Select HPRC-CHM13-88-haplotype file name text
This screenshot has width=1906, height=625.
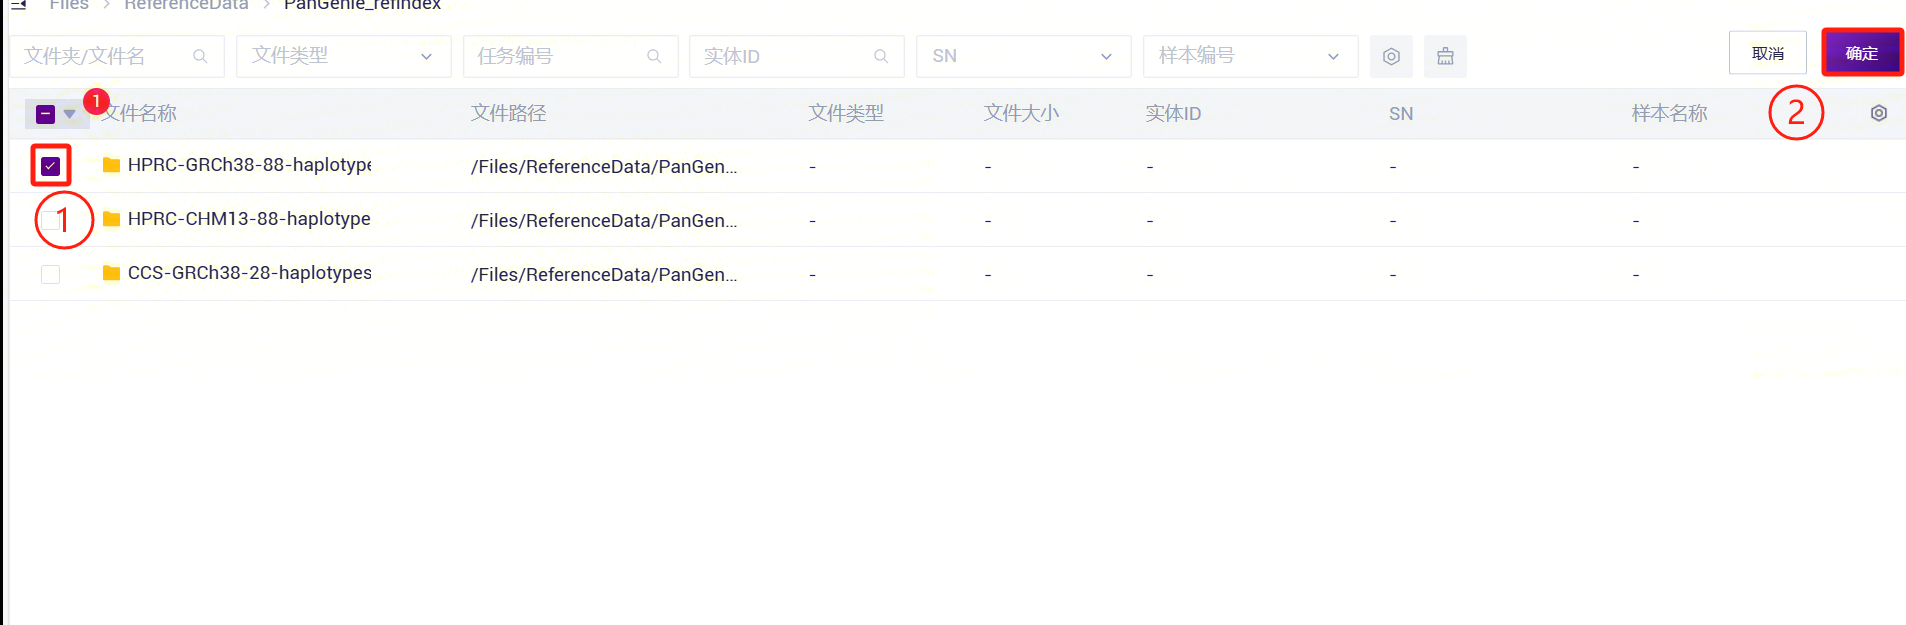tap(249, 219)
